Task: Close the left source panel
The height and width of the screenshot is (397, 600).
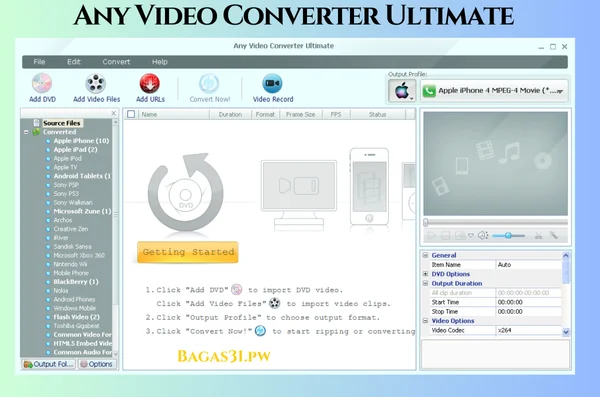Action: tap(114, 113)
